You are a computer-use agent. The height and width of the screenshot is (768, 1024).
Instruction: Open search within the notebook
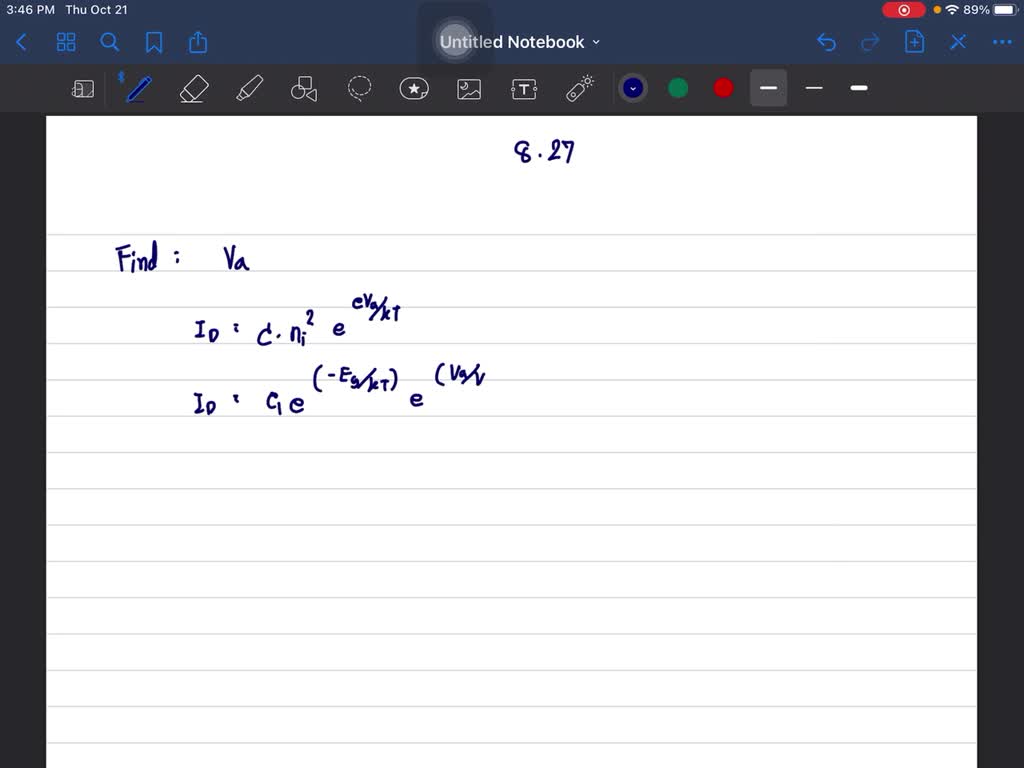pos(110,42)
